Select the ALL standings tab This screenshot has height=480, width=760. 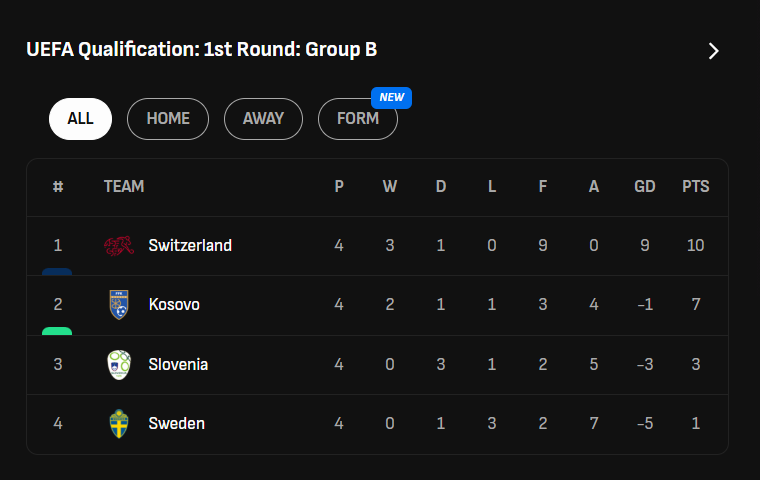point(80,118)
